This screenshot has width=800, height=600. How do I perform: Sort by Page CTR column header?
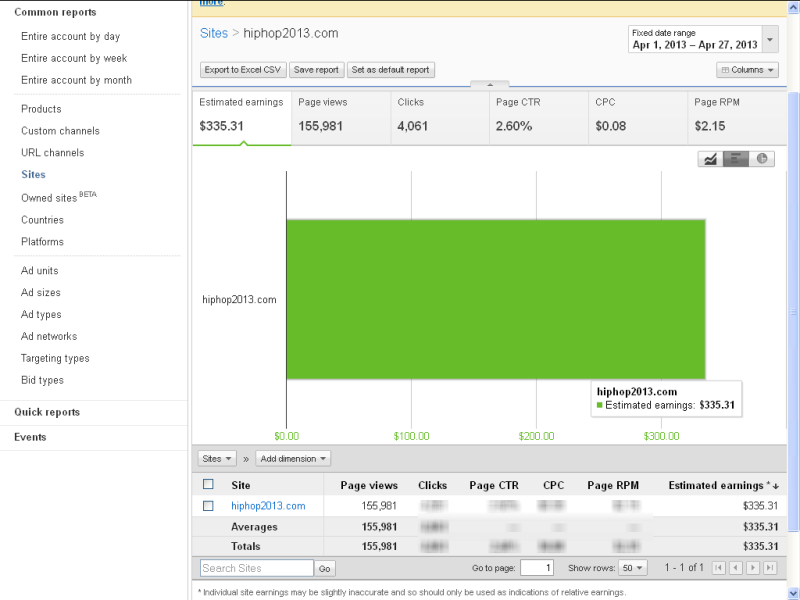(494, 485)
